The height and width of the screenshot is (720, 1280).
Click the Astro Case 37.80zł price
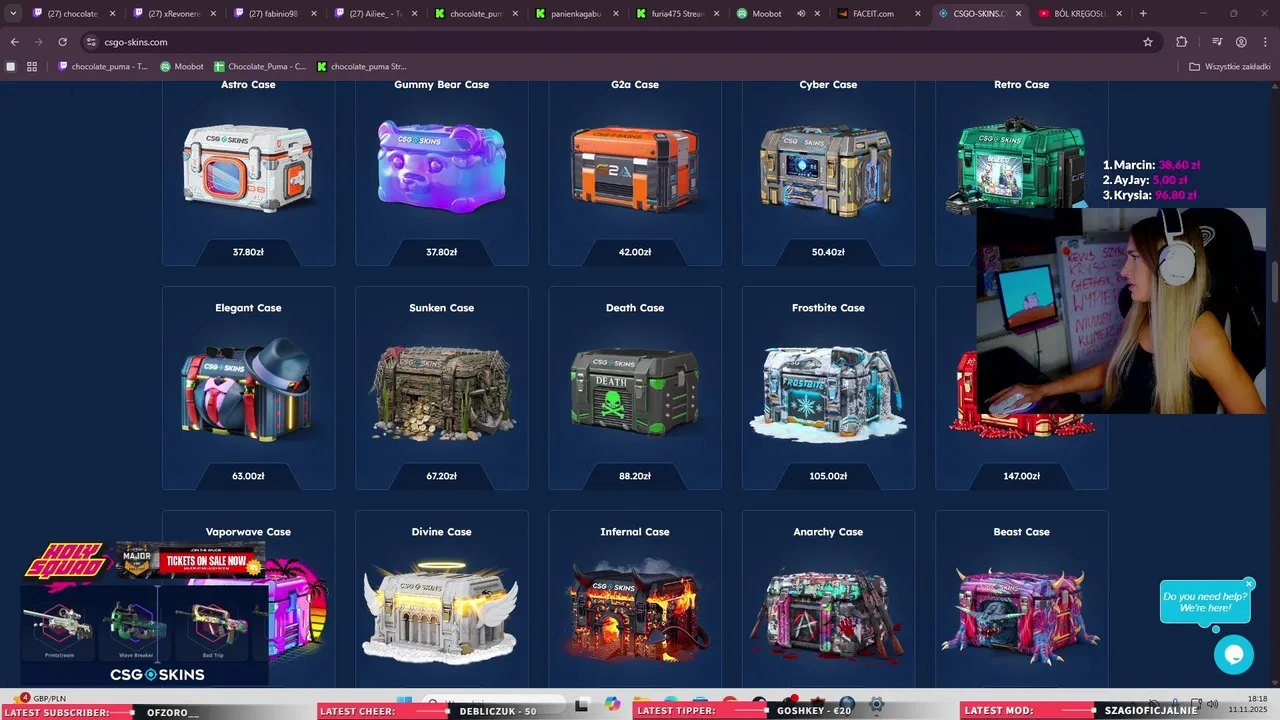coord(248,252)
